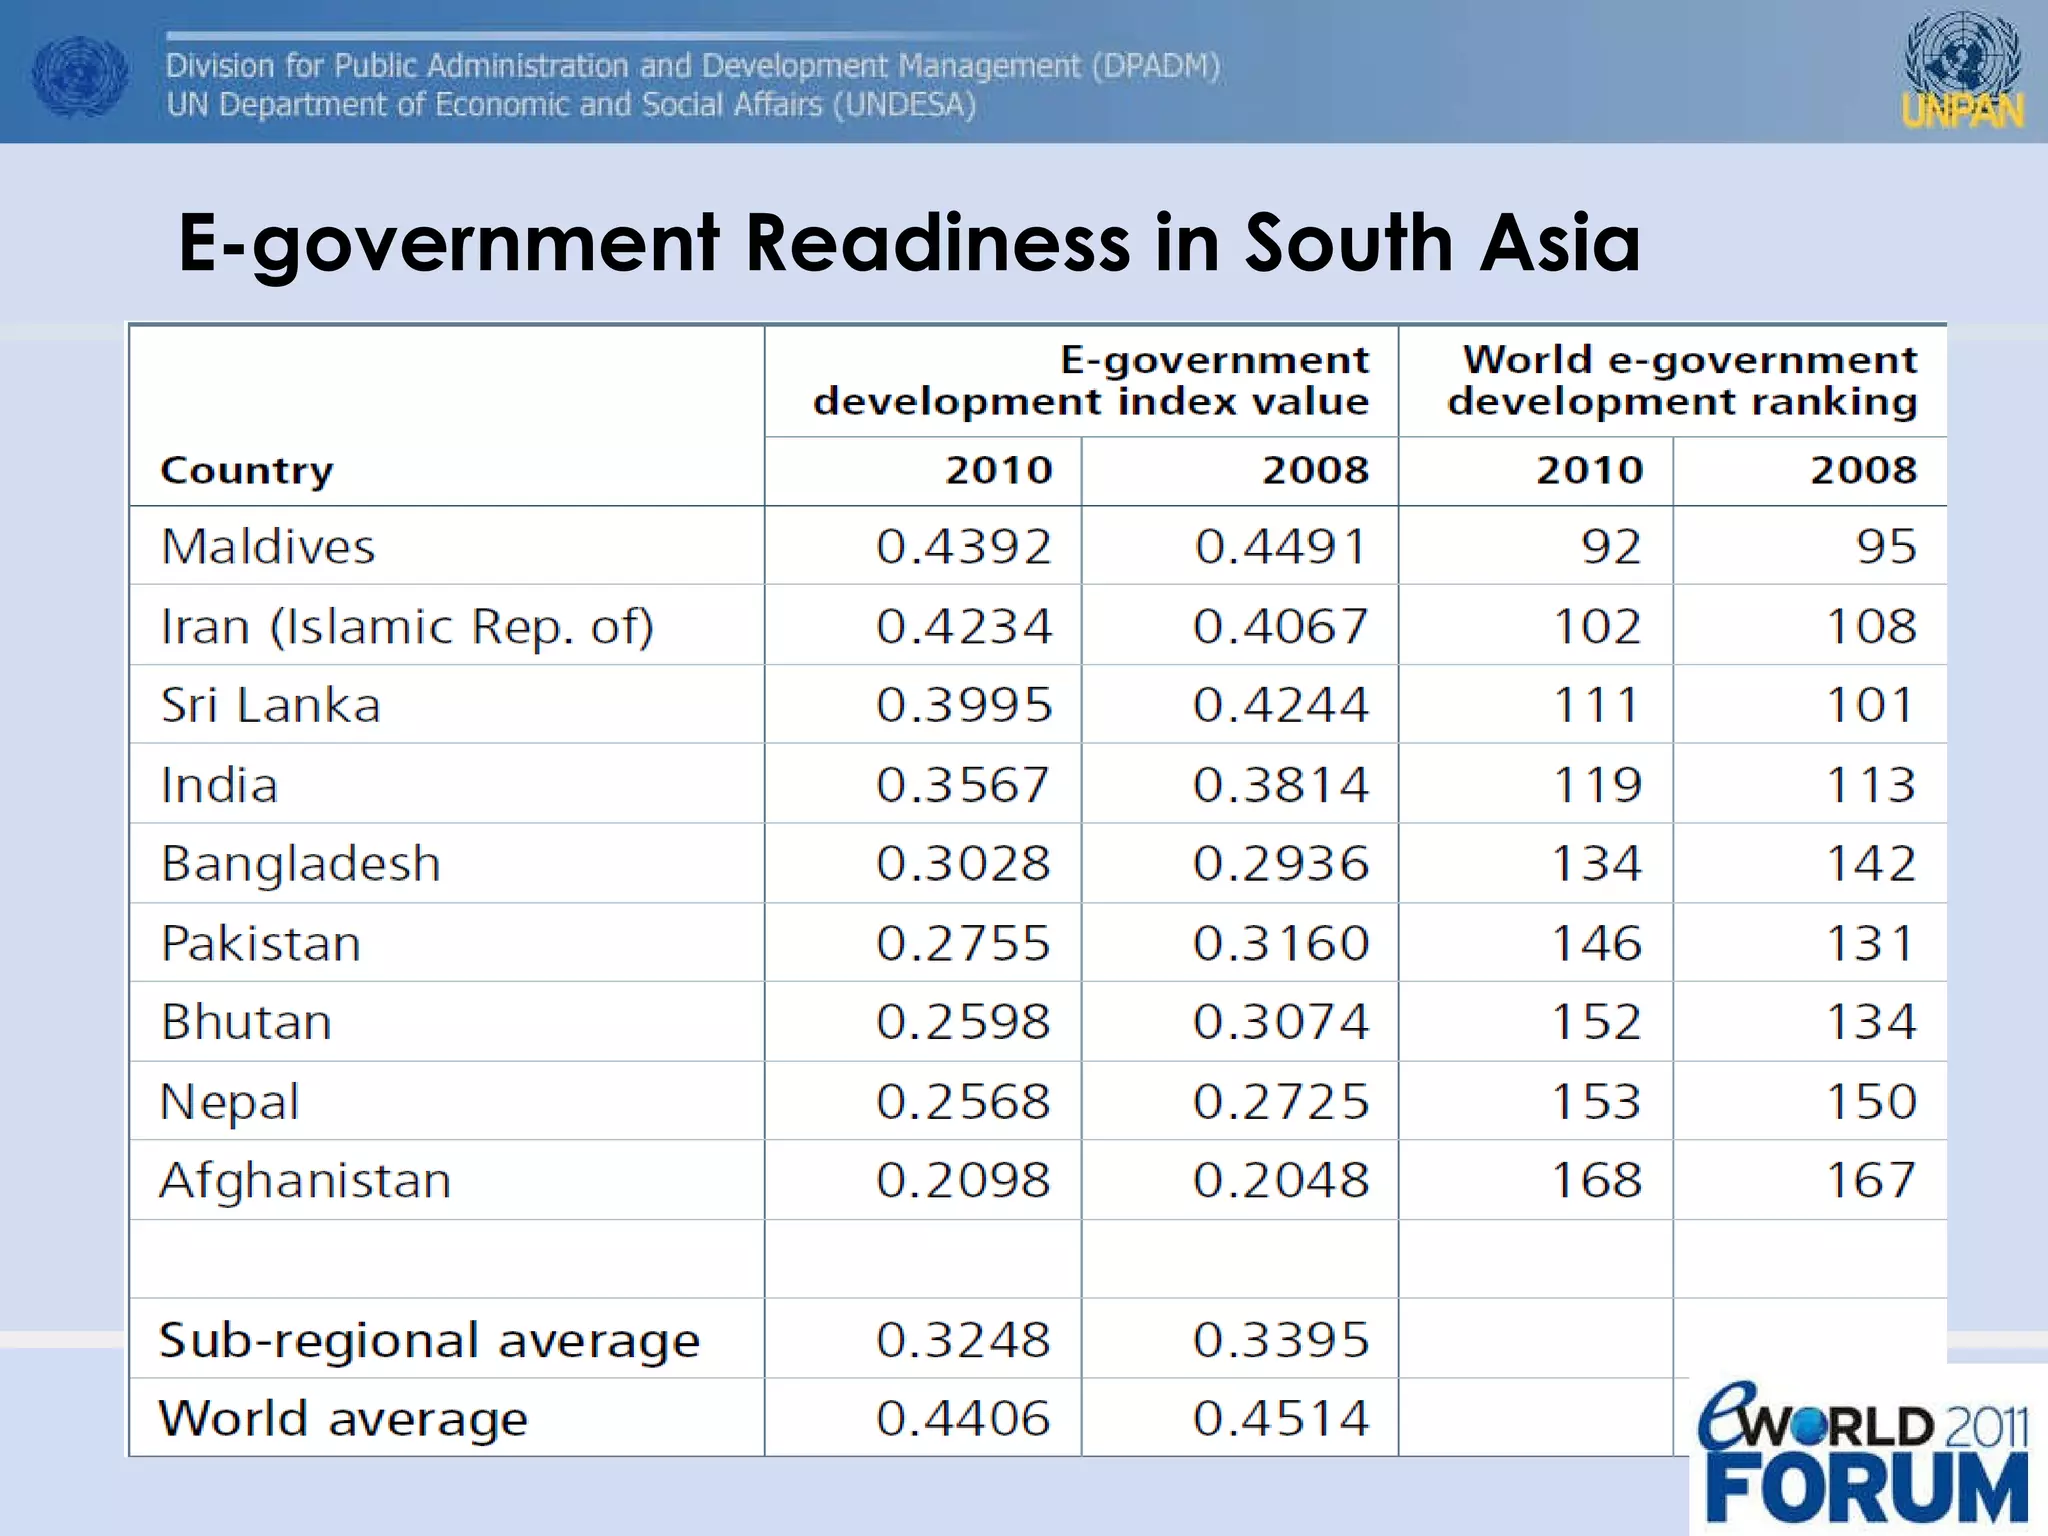Screen dimensions: 2048x1536
Task: Click the India row label
Action: 219,785
